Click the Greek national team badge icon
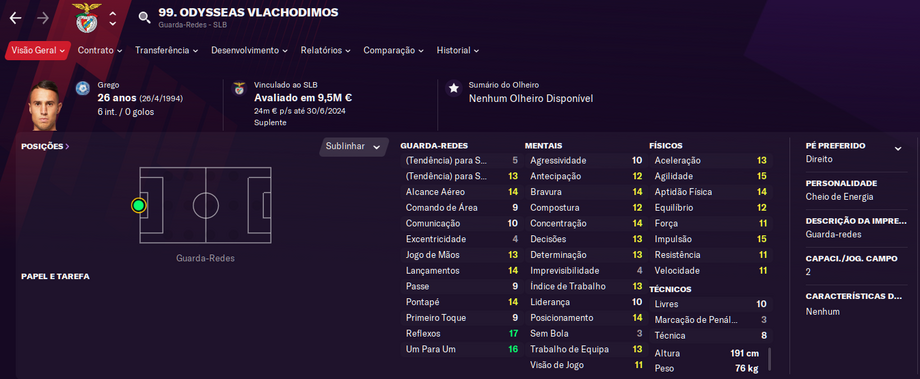 (x=83, y=88)
